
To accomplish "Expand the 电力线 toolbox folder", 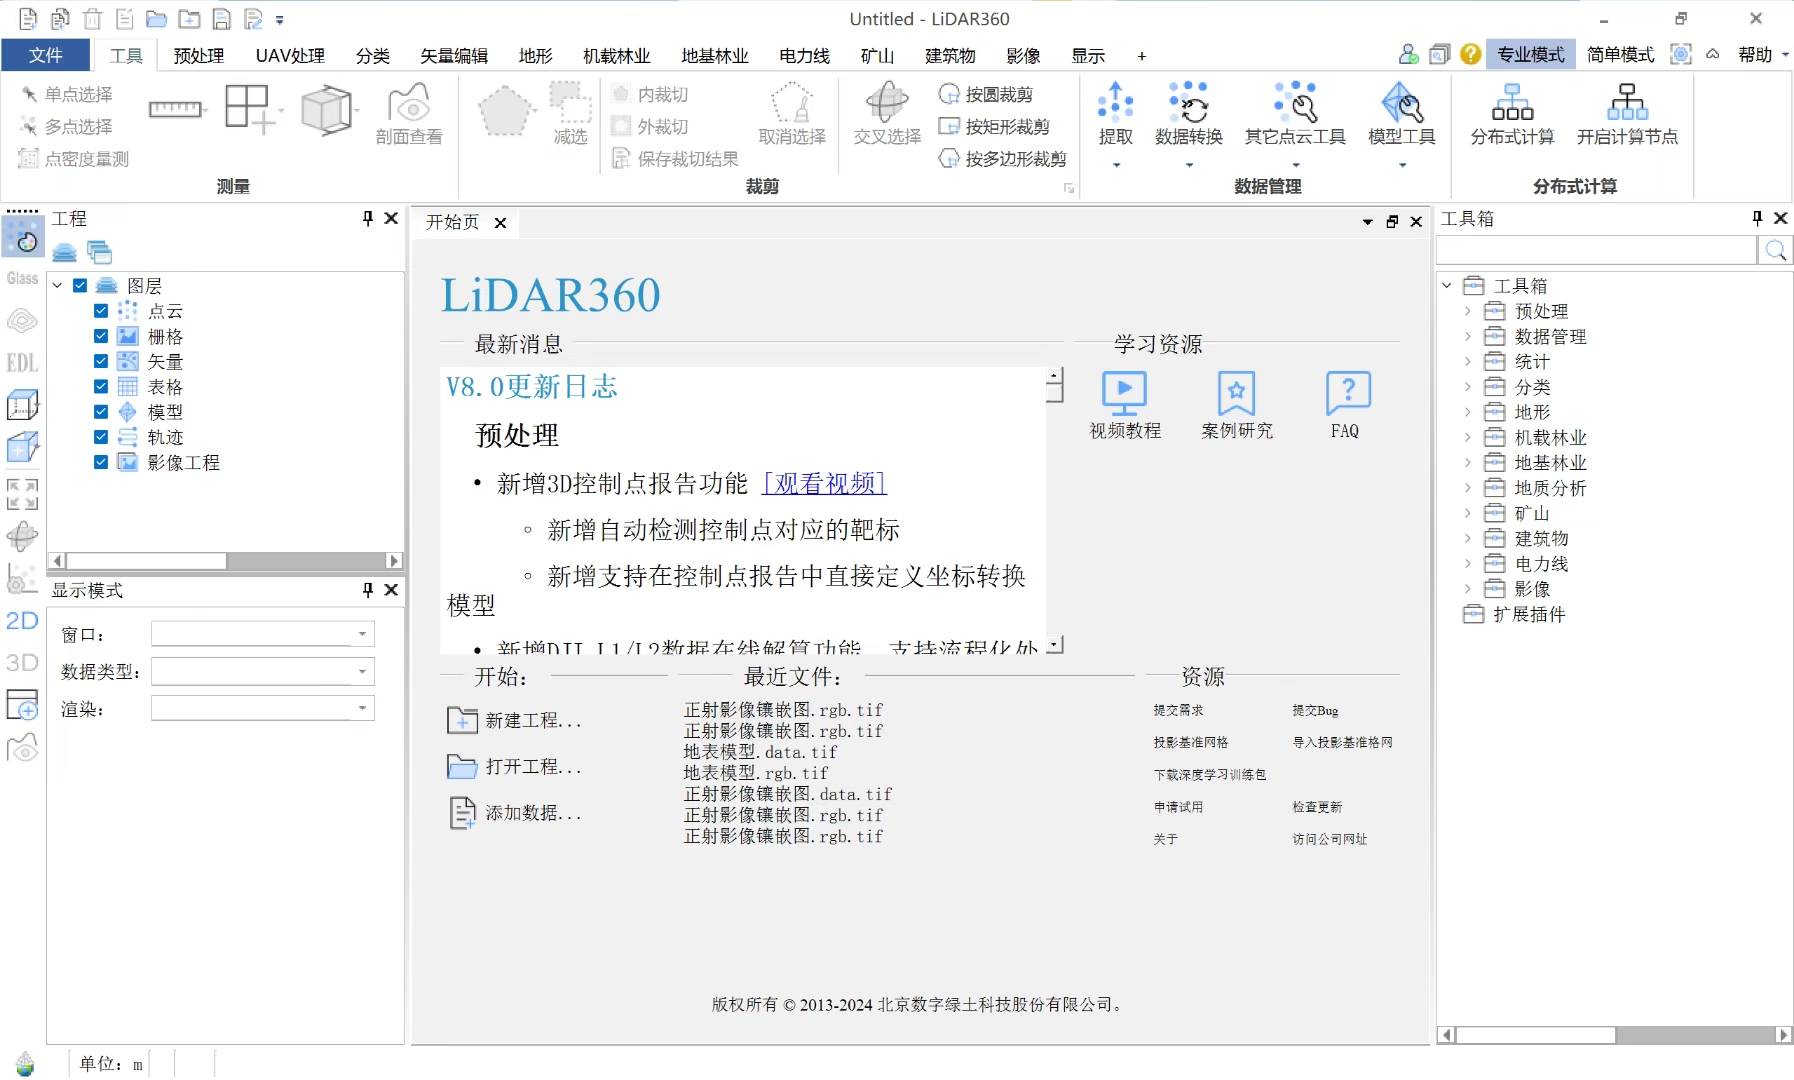I will 1468,564.
